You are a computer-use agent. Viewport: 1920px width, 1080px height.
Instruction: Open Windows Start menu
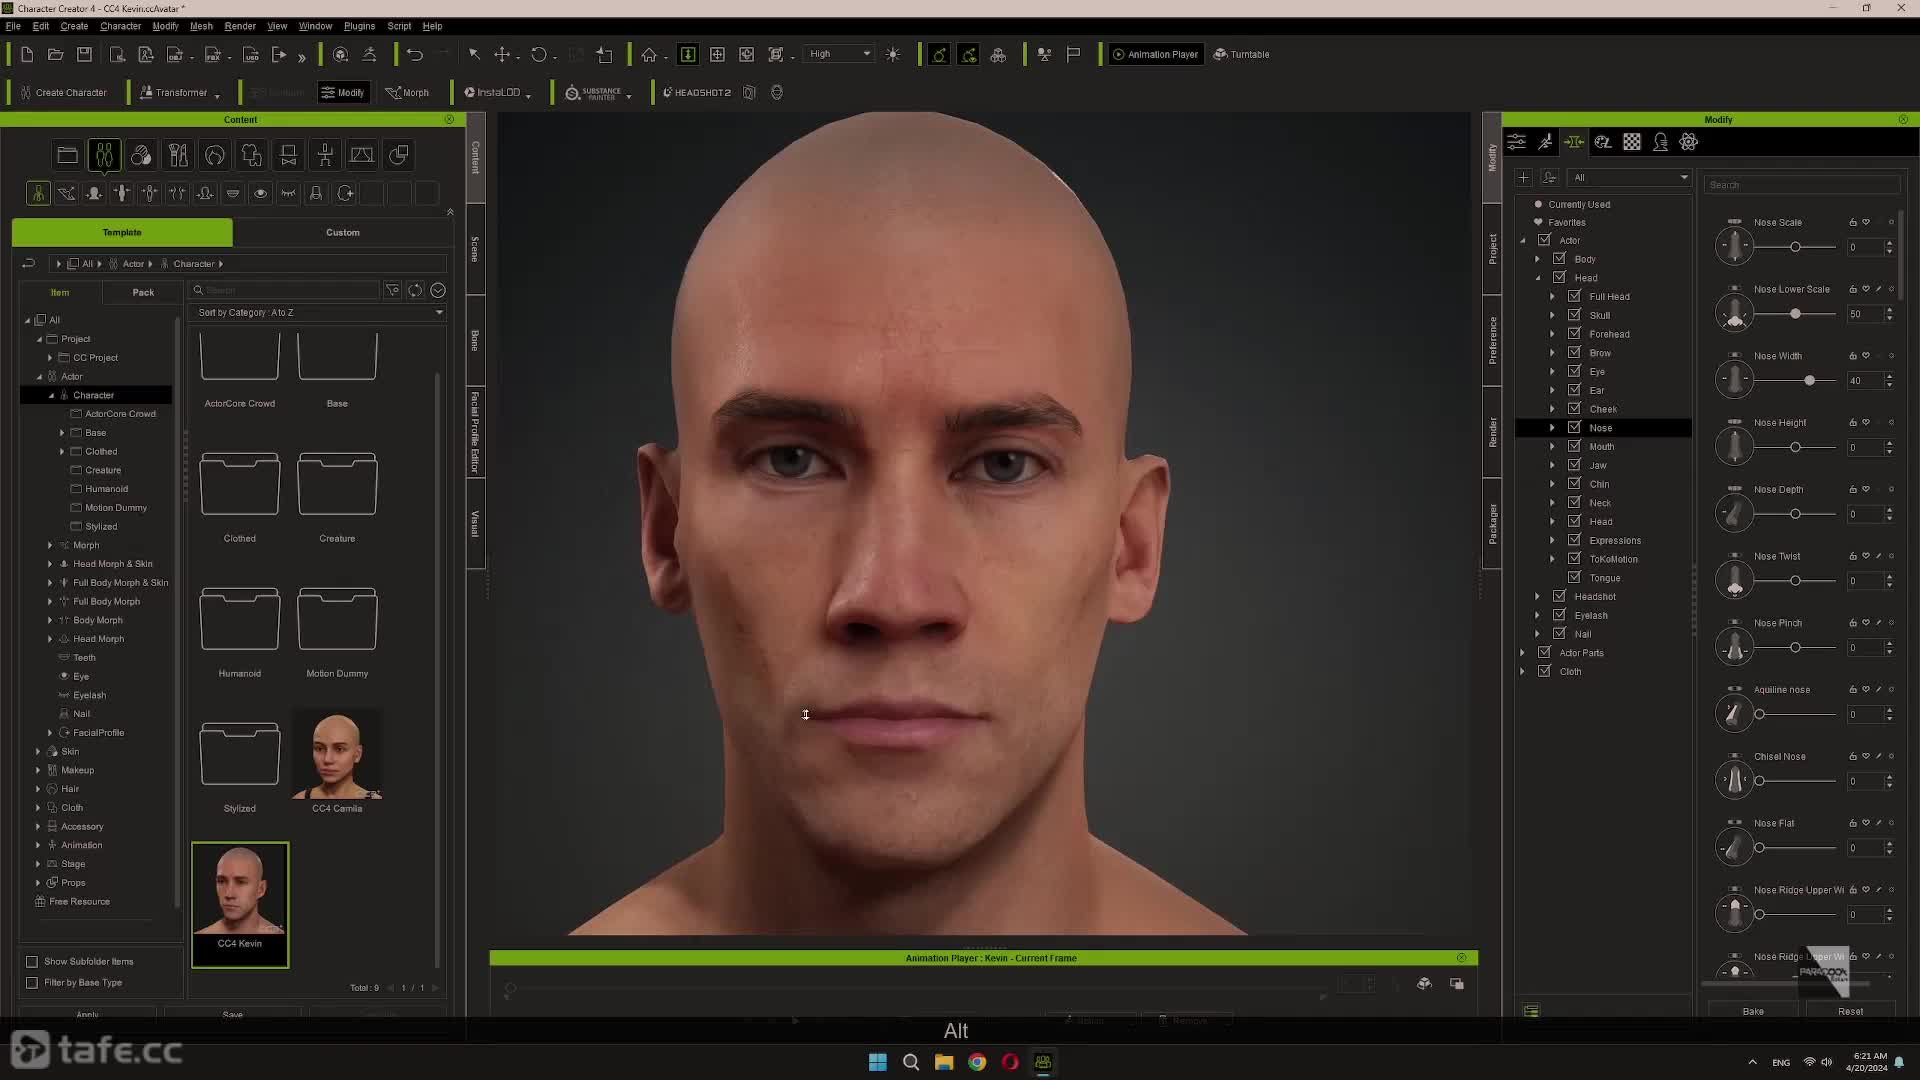[878, 1062]
